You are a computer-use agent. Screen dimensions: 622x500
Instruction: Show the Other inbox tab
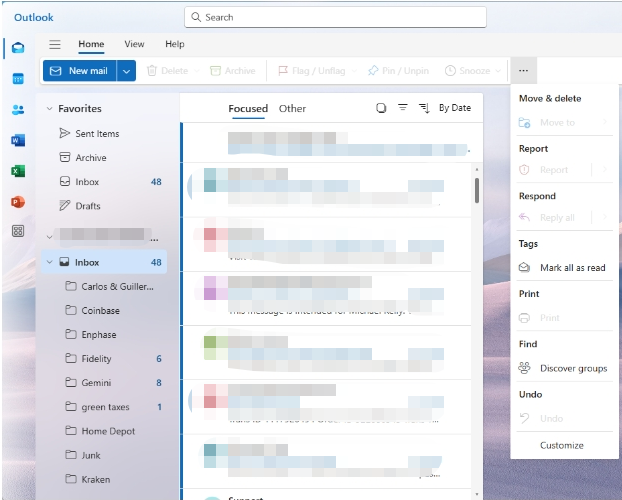point(292,108)
